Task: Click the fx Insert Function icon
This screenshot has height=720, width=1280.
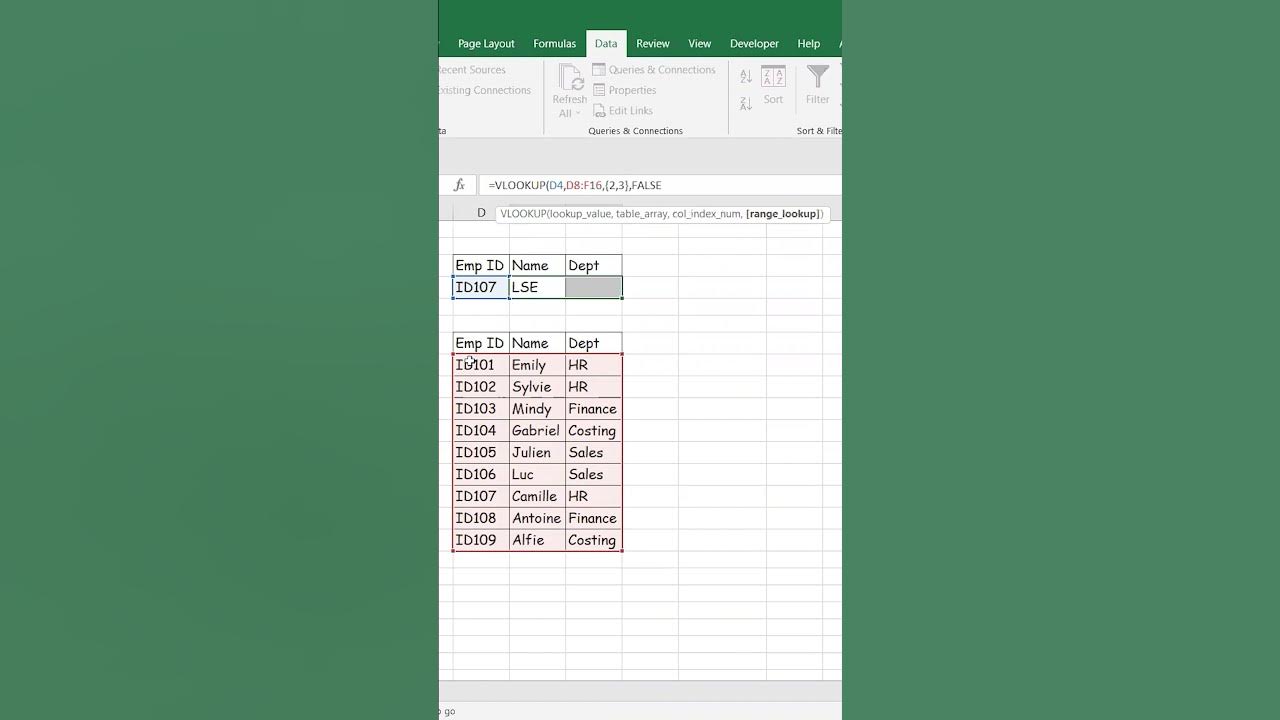Action: click(459, 185)
